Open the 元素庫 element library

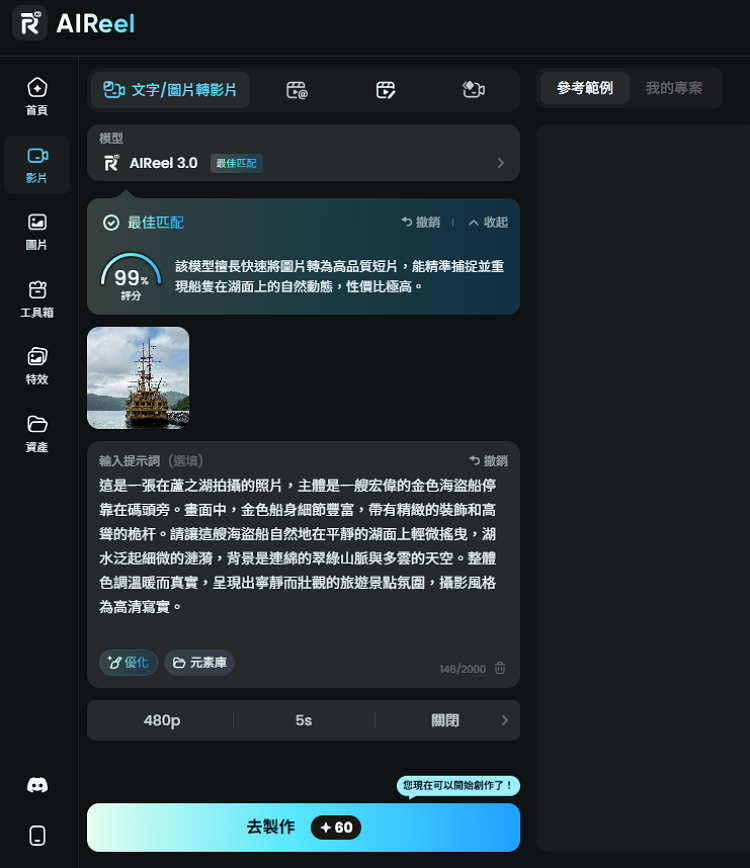[199, 663]
